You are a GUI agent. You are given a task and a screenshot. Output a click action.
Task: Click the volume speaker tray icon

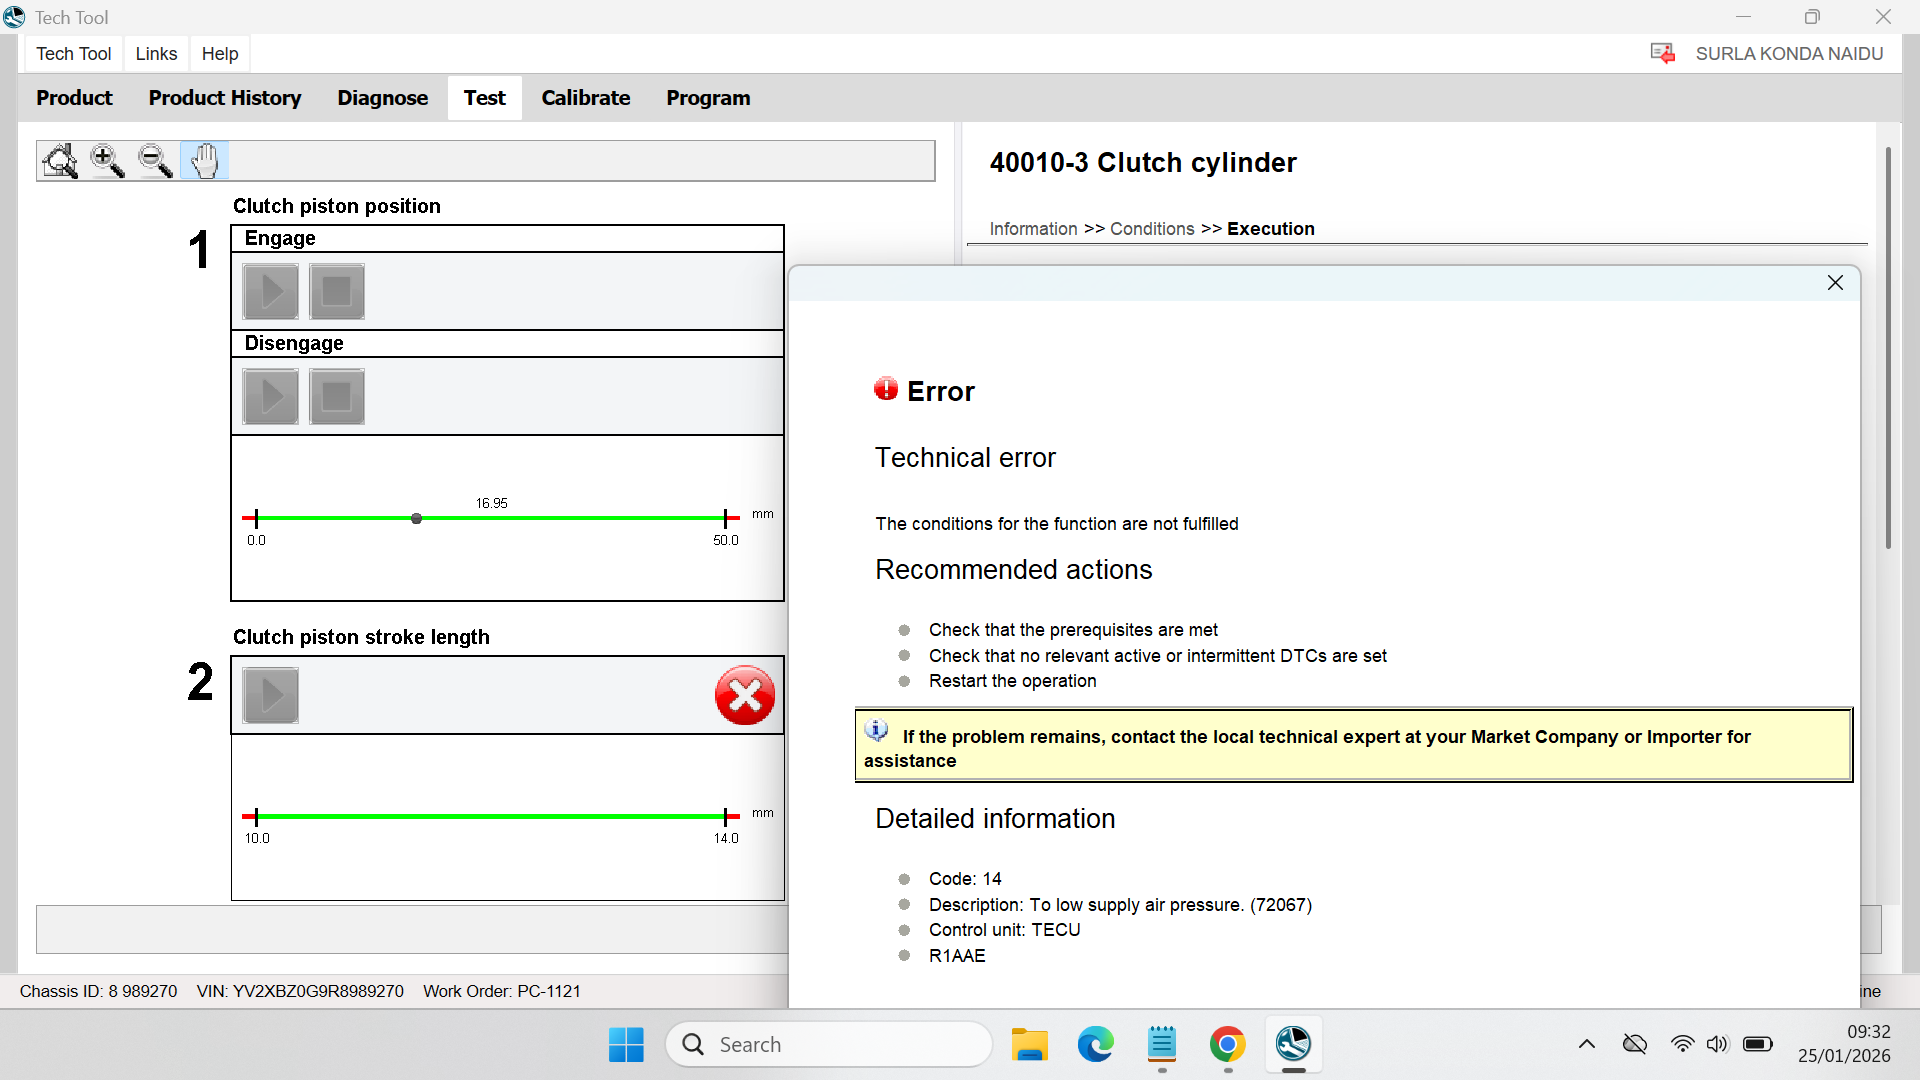[x=1718, y=1045]
